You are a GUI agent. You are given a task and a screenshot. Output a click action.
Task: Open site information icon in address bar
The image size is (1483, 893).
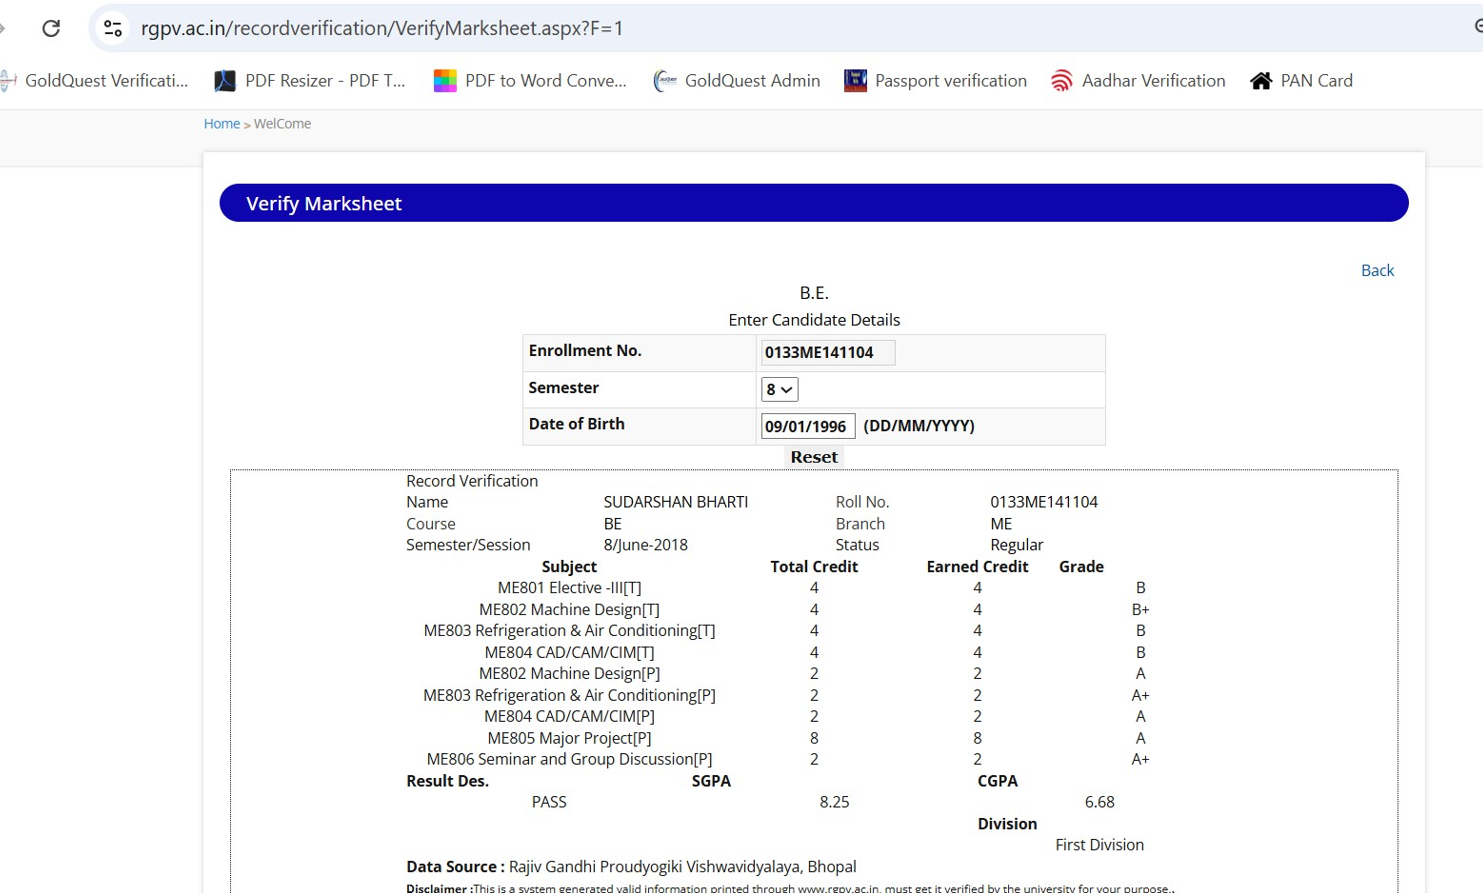click(113, 28)
